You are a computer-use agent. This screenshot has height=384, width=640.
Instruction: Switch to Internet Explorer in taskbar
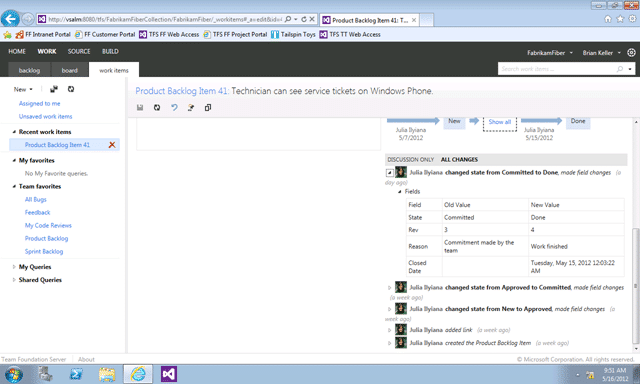click(x=138, y=374)
